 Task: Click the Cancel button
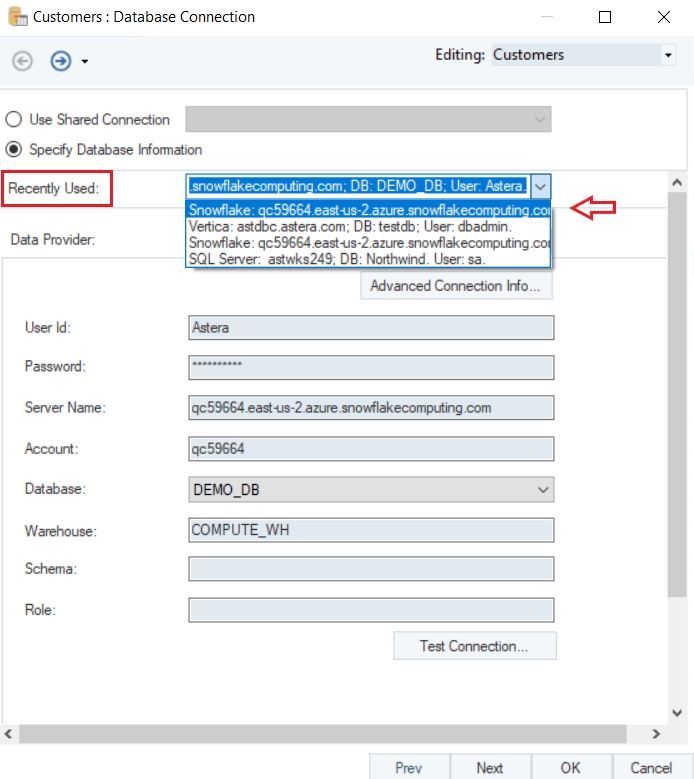pyautogui.click(x=652, y=768)
